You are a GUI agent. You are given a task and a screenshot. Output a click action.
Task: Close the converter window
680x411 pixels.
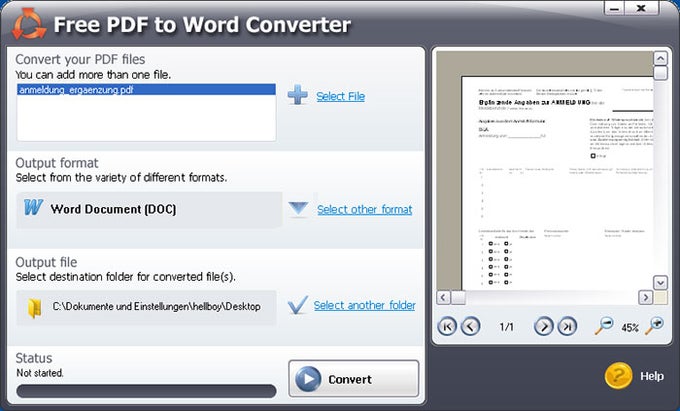[641, 8]
